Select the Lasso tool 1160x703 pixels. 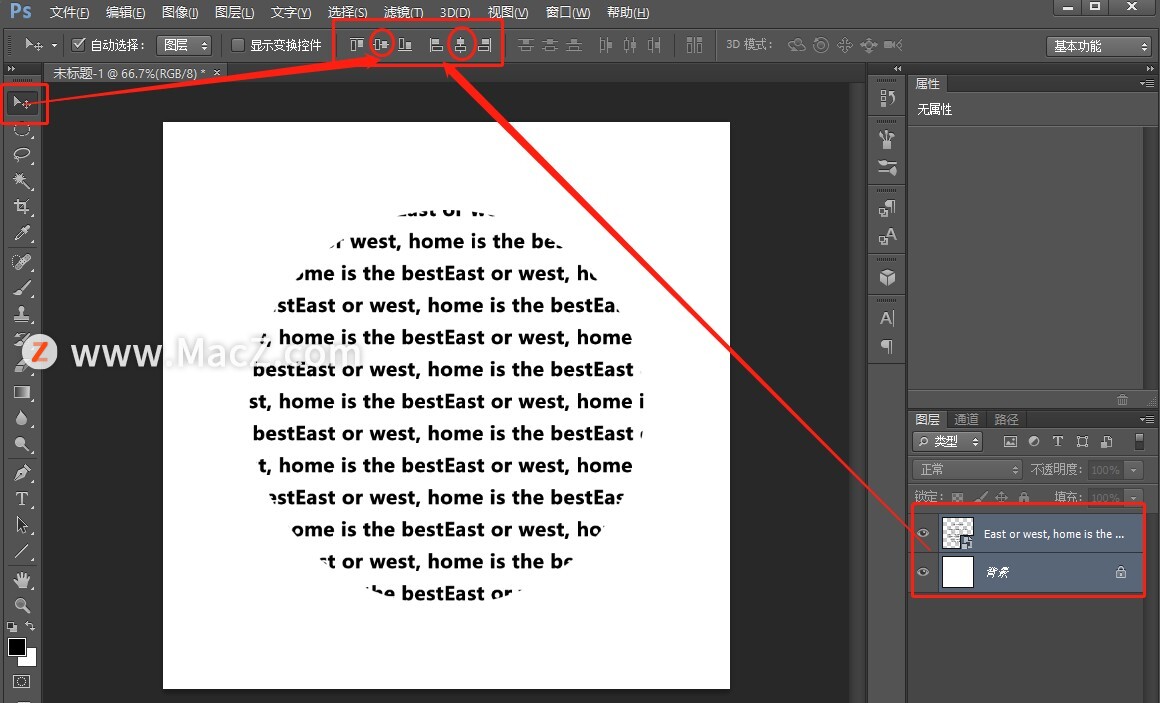(x=22, y=154)
